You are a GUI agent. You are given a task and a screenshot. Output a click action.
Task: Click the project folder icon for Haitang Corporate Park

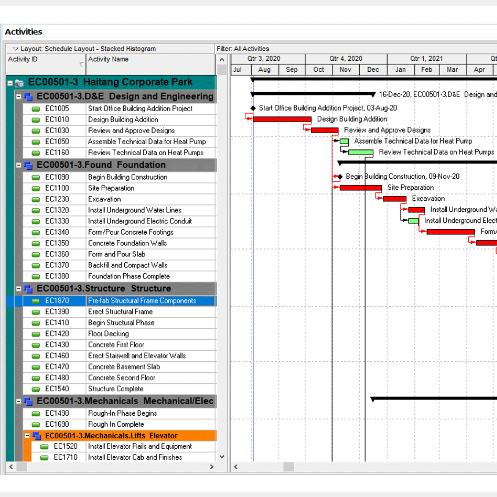(x=19, y=83)
